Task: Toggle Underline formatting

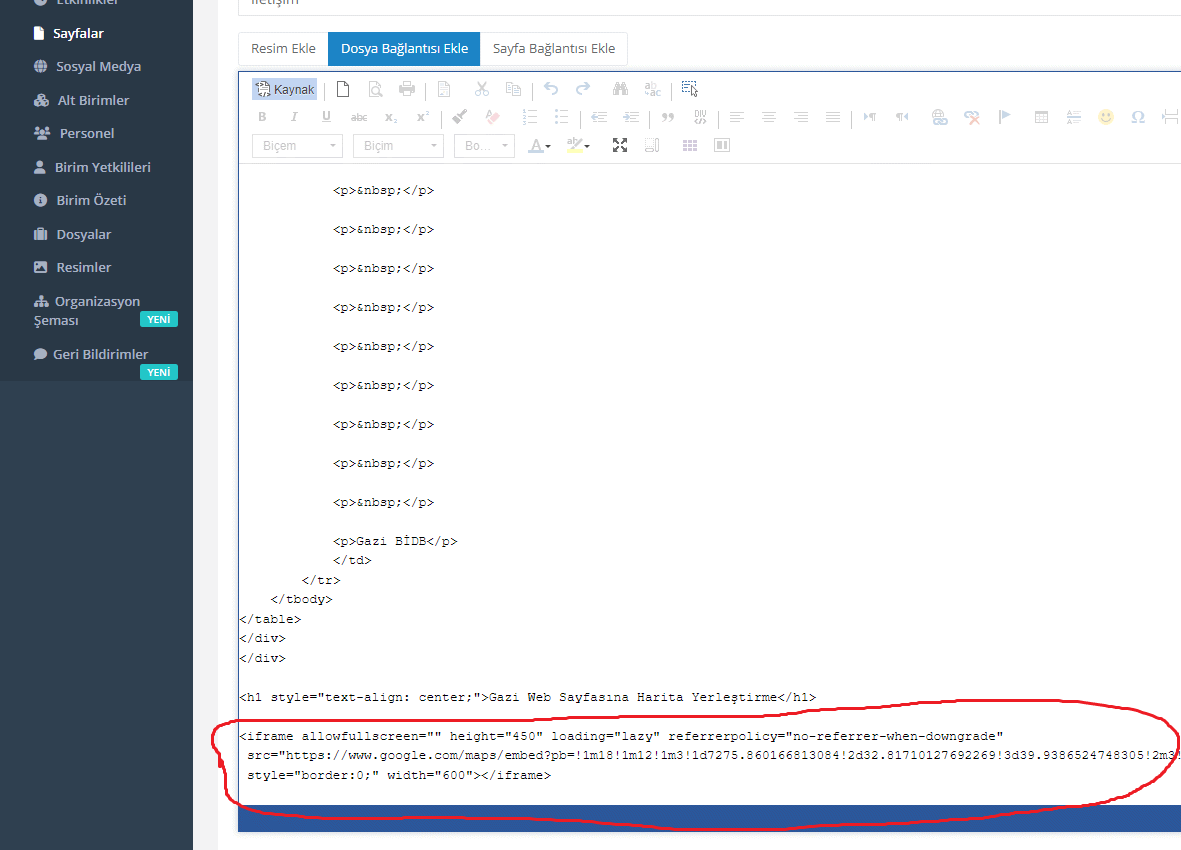Action: click(x=326, y=117)
